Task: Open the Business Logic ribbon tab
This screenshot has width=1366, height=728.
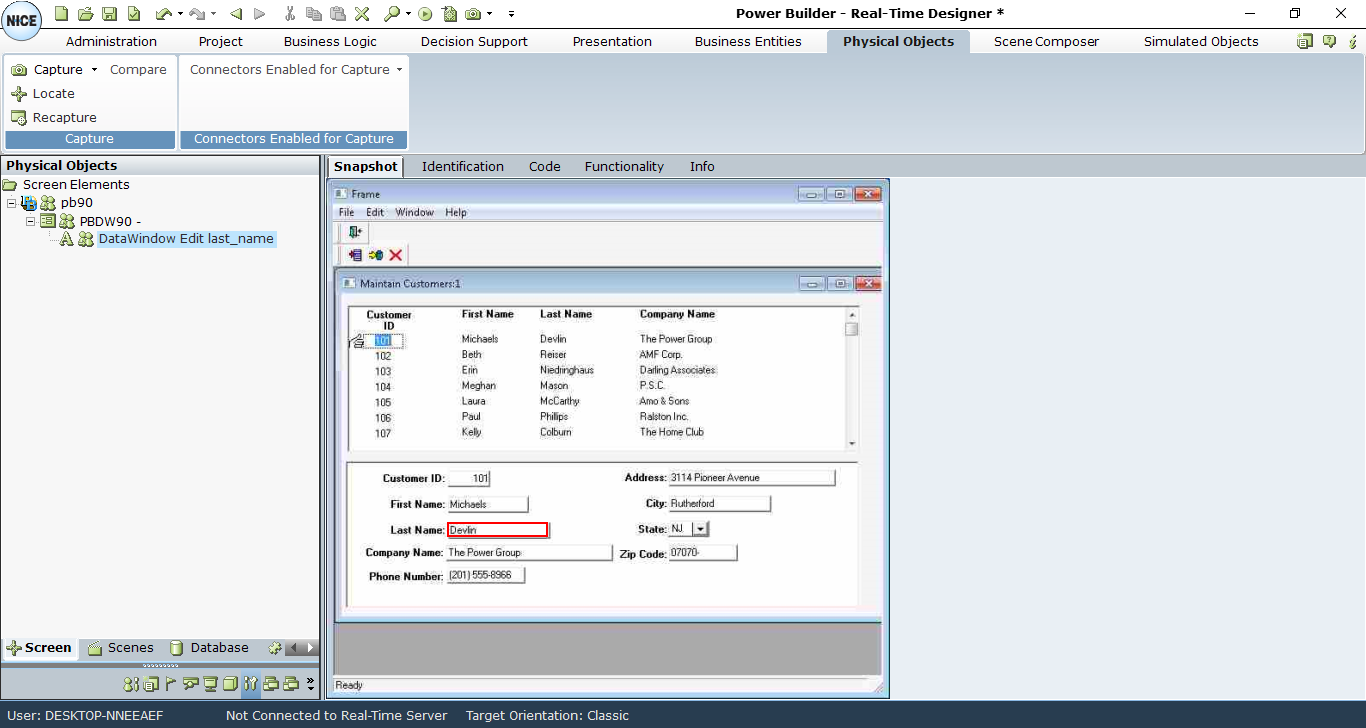Action: point(330,42)
